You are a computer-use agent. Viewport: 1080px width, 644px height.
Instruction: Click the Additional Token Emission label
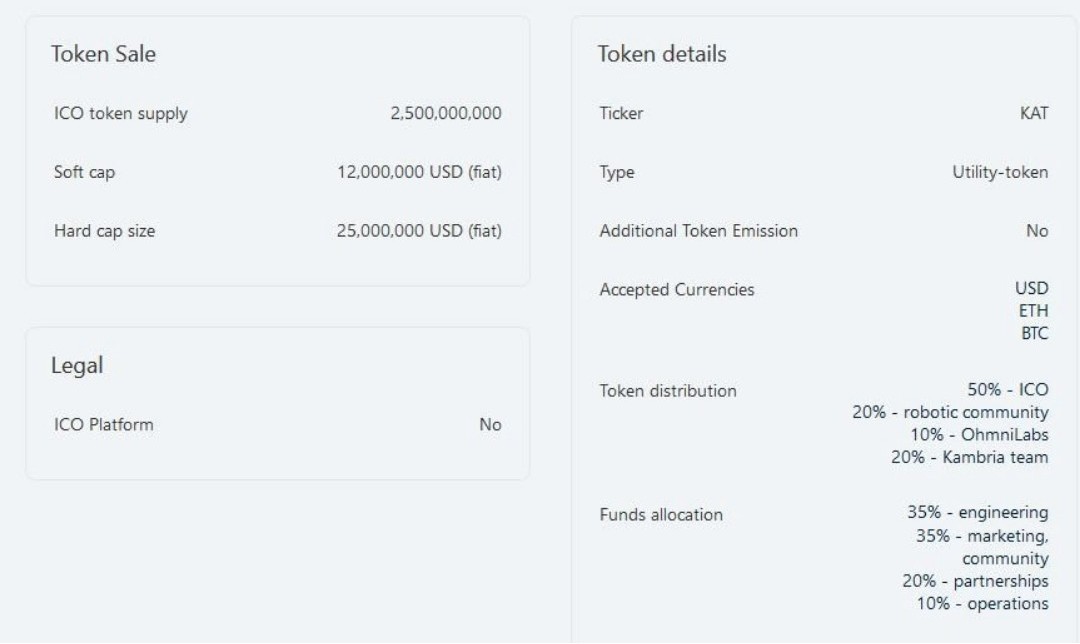click(x=698, y=231)
